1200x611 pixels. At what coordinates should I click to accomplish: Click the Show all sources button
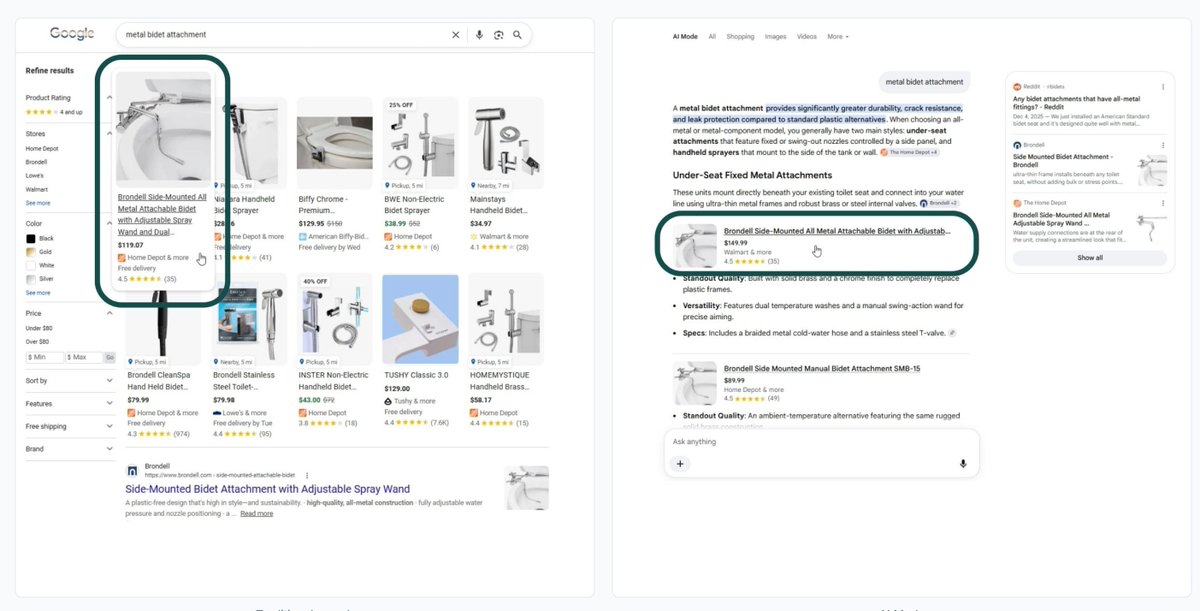[1090, 258]
